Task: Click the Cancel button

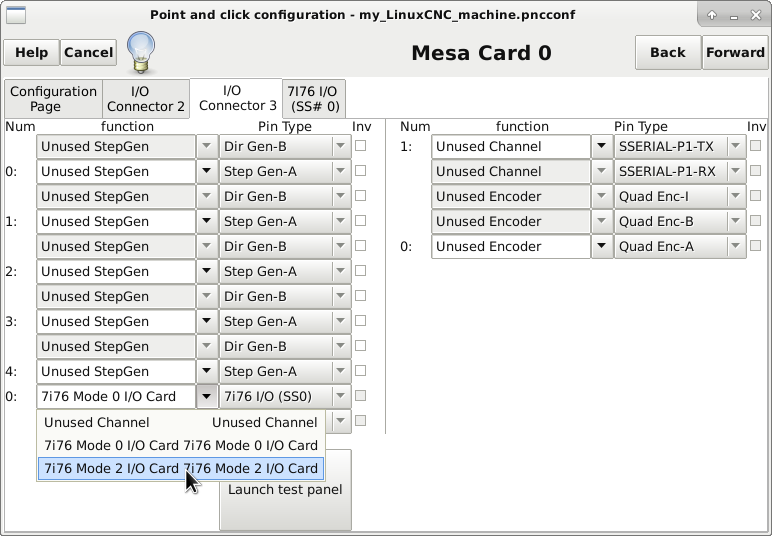Action: [x=88, y=53]
